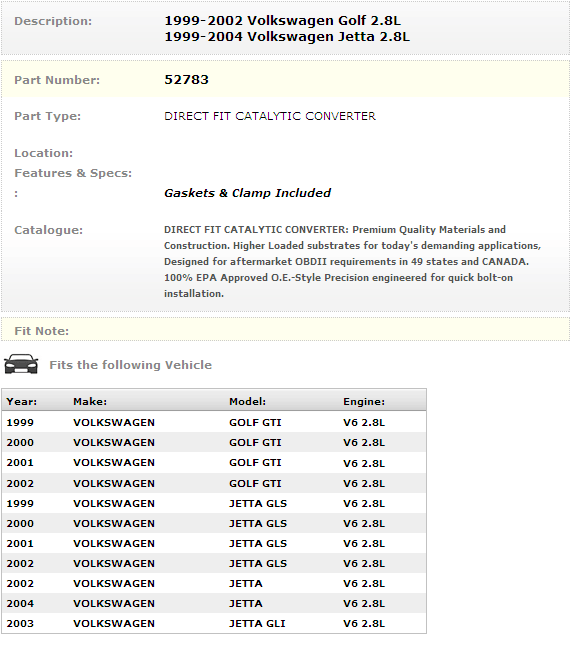Click the Model column header

(247, 402)
